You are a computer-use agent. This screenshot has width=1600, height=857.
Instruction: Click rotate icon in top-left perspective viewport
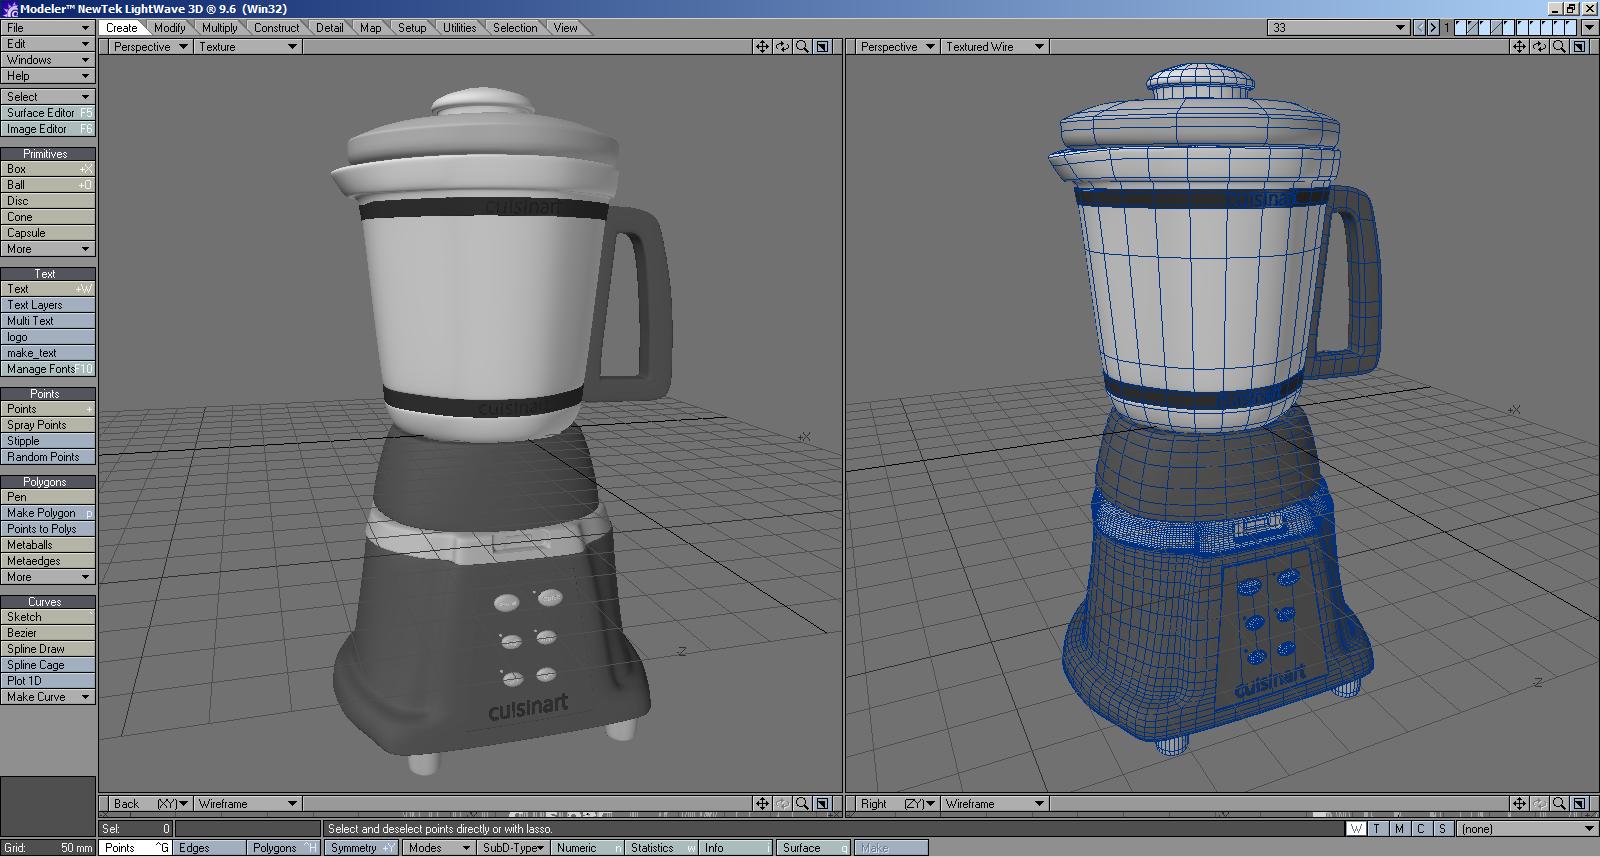[x=782, y=47]
